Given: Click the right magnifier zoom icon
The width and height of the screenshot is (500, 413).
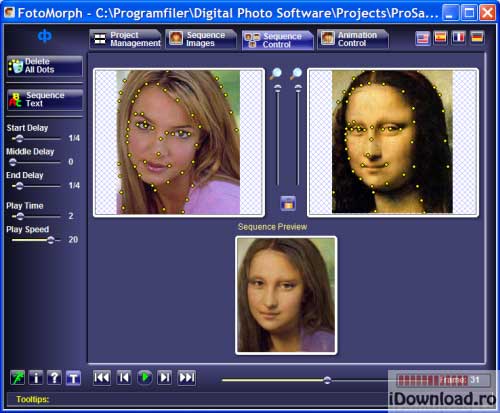Looking at the screenshot, I should (296, 73).
